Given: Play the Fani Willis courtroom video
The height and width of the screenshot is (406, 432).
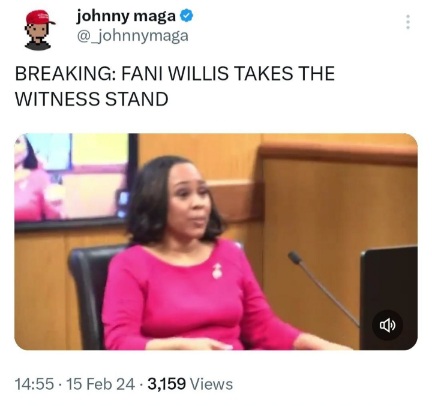Looking at the screenshot, I should point(216,241).
